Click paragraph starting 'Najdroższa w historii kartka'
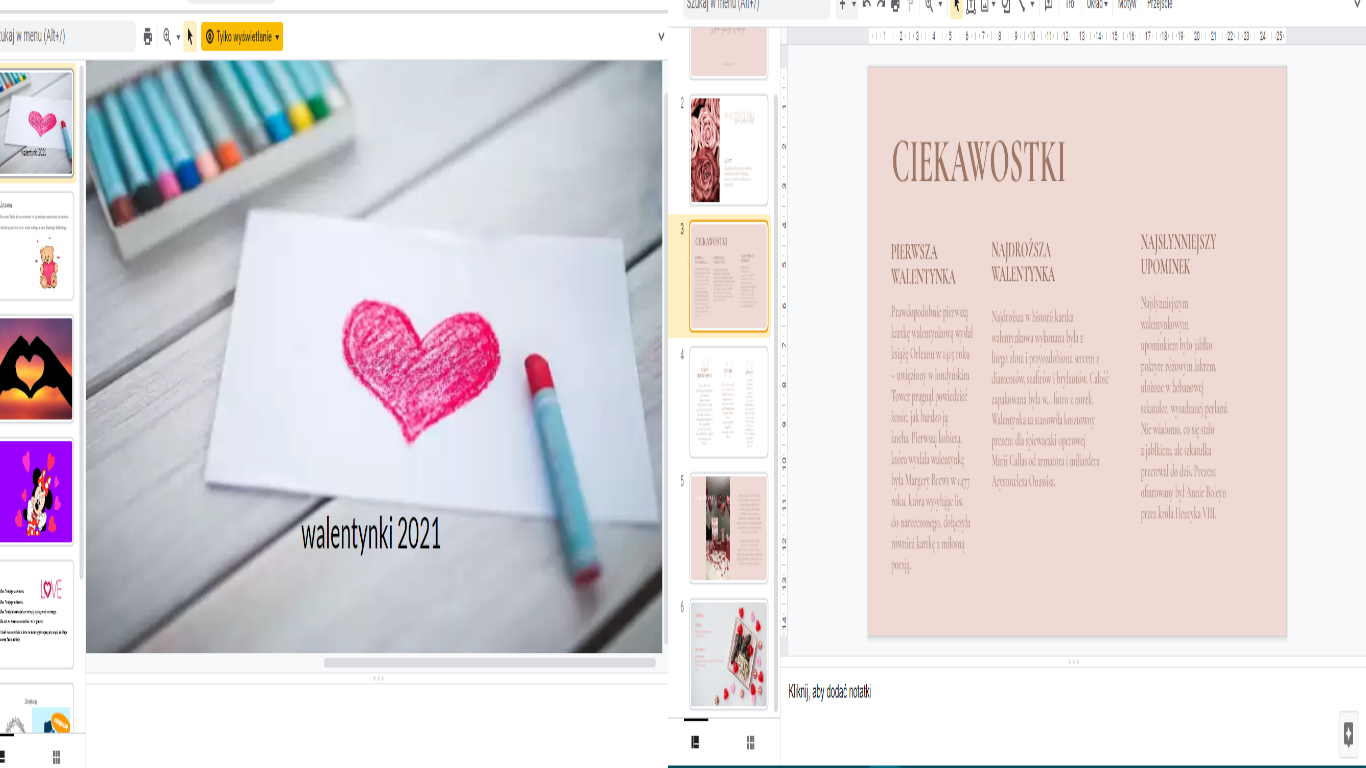Viewport: 1366px width, 768px height. tap(1050, 398)
